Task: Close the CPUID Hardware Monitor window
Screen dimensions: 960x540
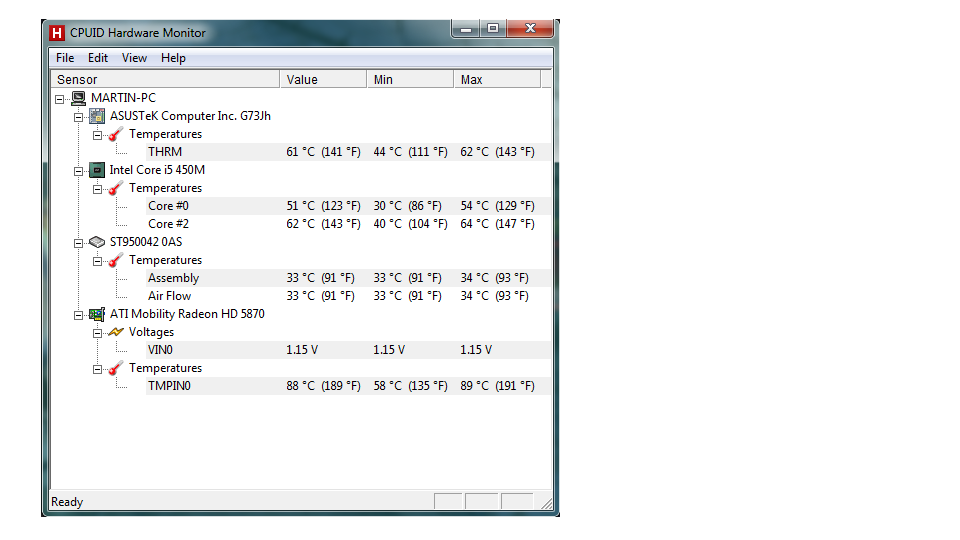Action: 530,29
